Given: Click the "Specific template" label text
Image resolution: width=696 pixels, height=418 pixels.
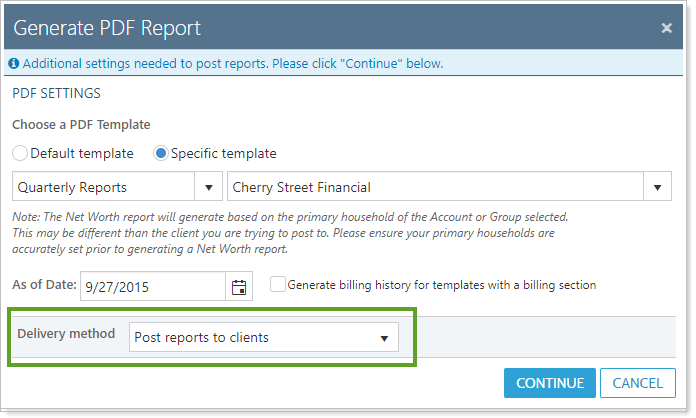Looking at the screenshot, I should click(x=224, y=154).
